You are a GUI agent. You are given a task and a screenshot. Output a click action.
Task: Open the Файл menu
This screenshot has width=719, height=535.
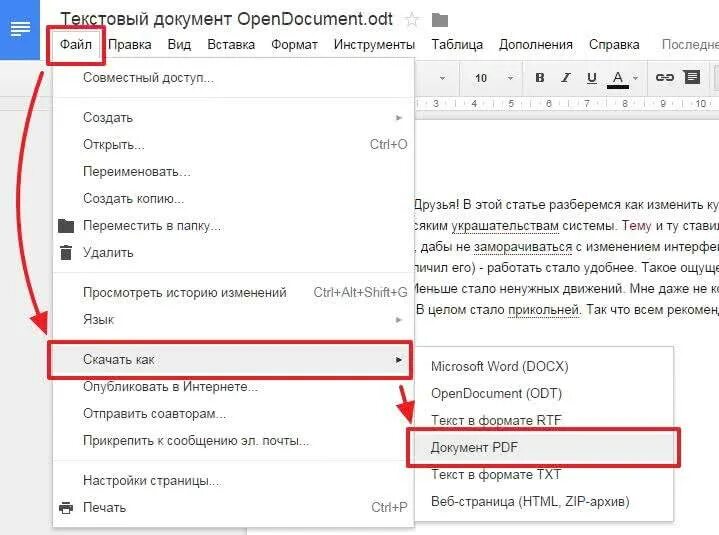pos(76,44)
